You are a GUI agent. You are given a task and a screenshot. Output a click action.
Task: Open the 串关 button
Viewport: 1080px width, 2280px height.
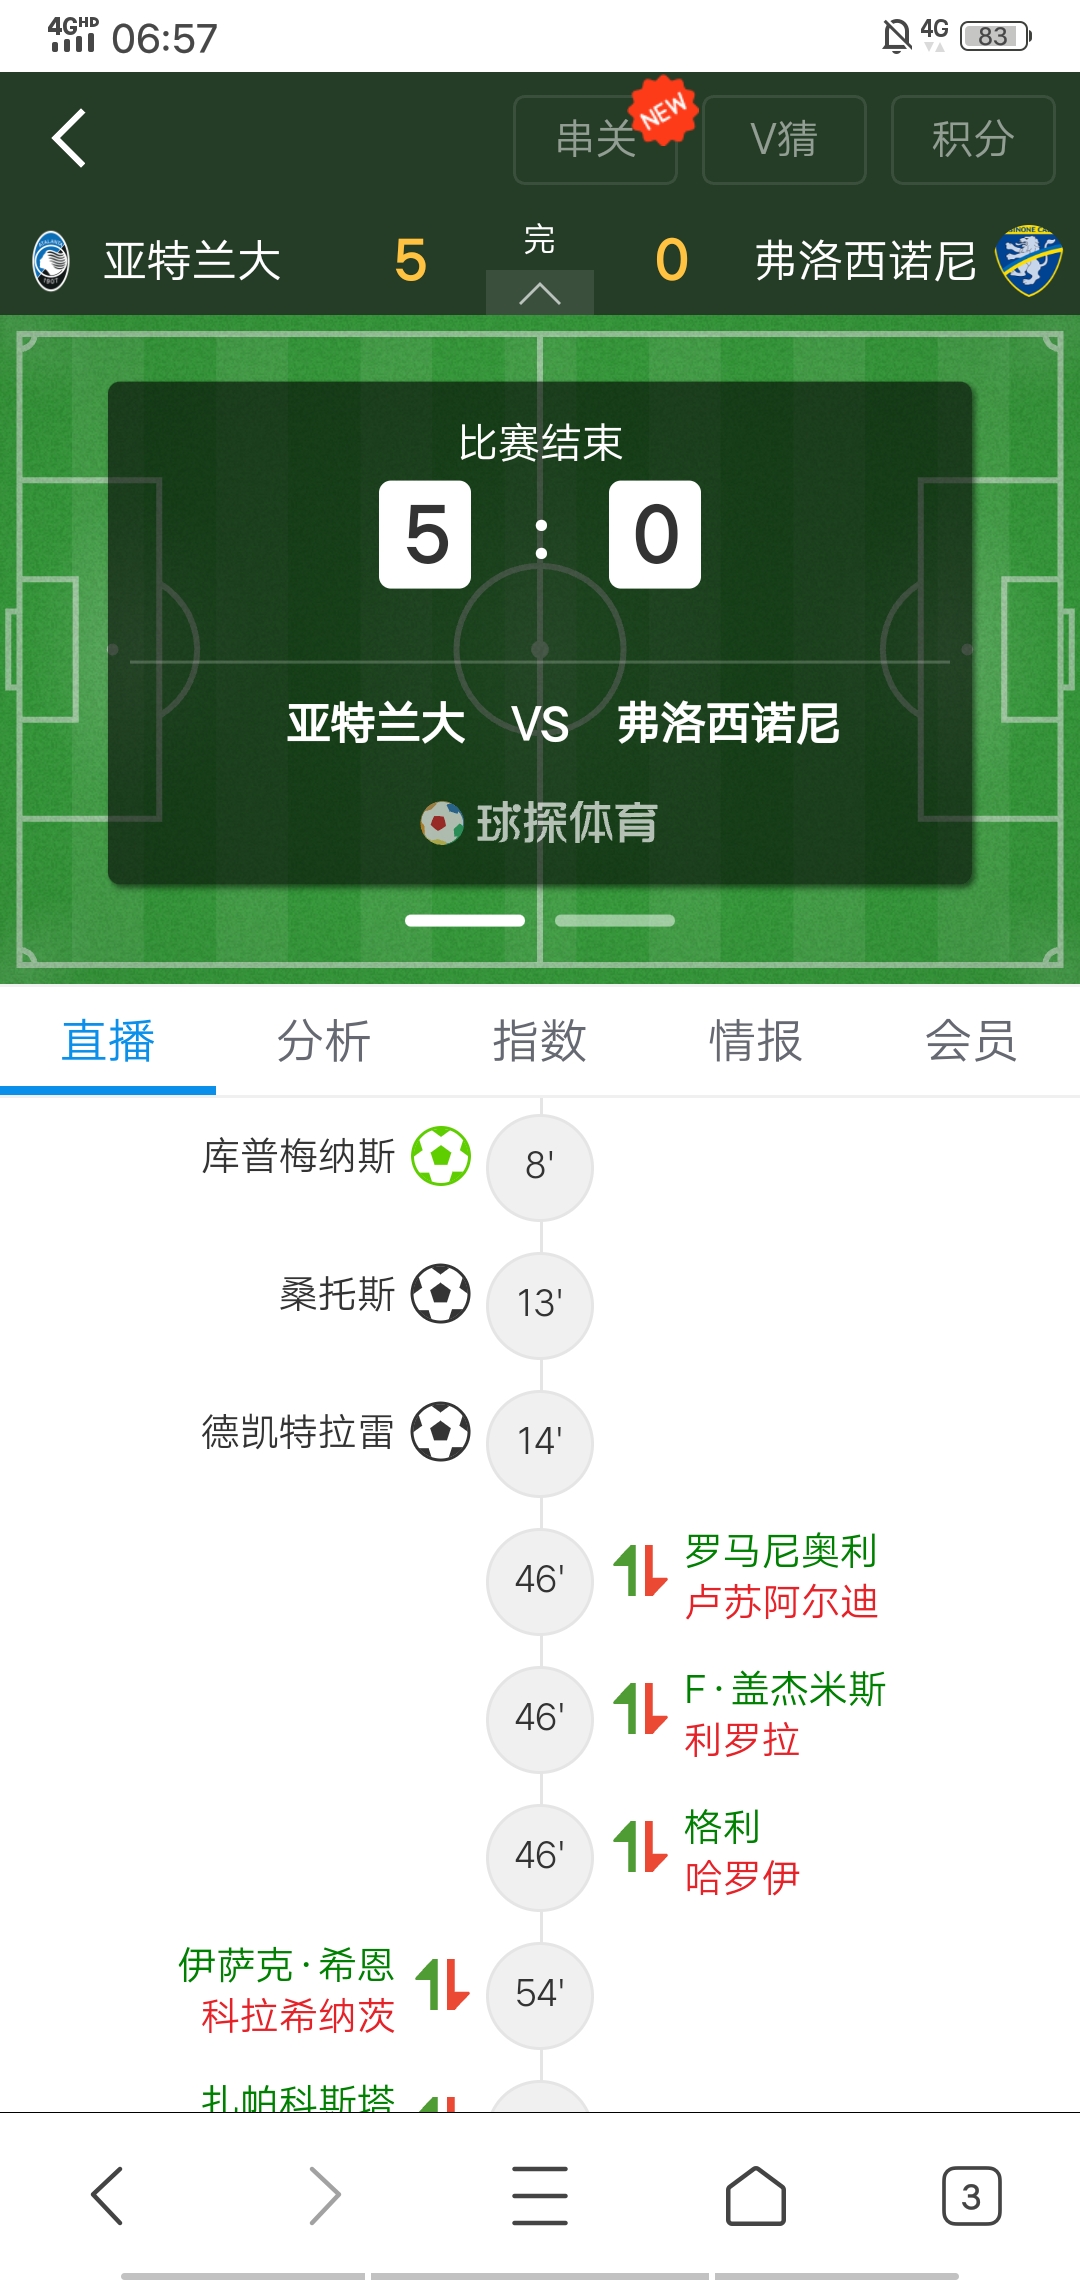(x=595, y=140)
